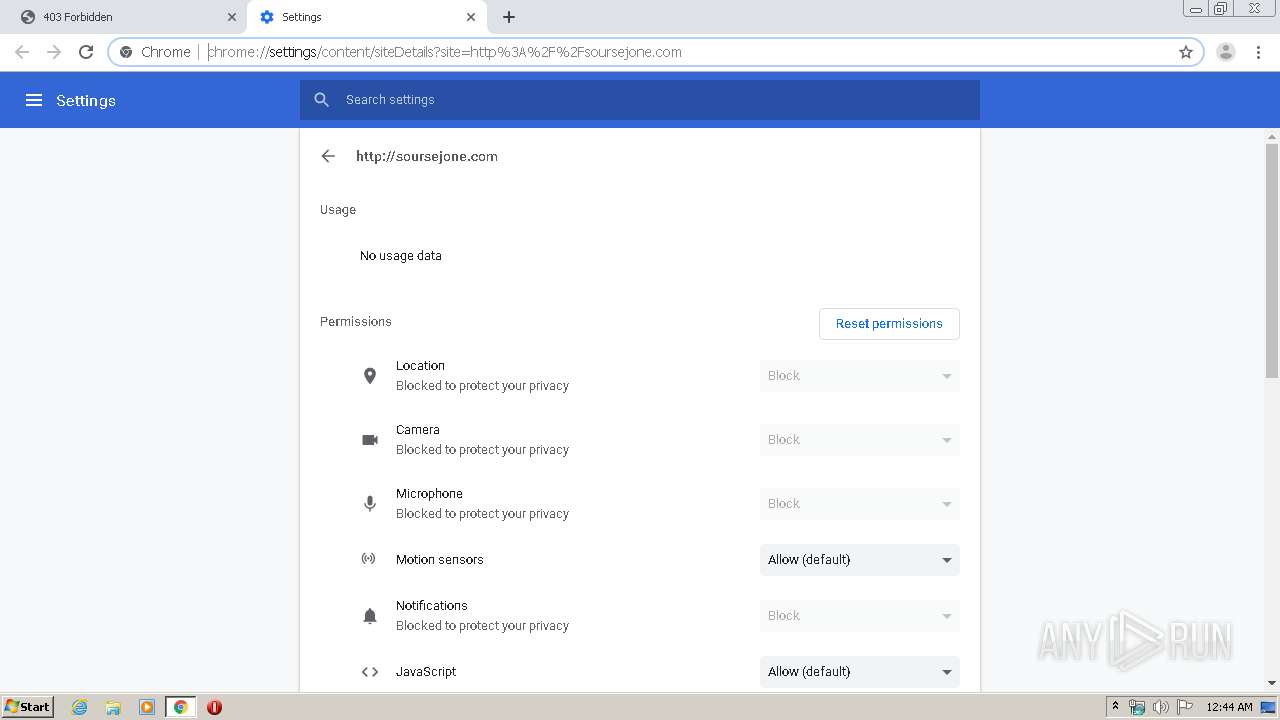The width and height of the screenshot is (1280, 720).
Task: Click the address bar URL
Action: click(445, 52)
